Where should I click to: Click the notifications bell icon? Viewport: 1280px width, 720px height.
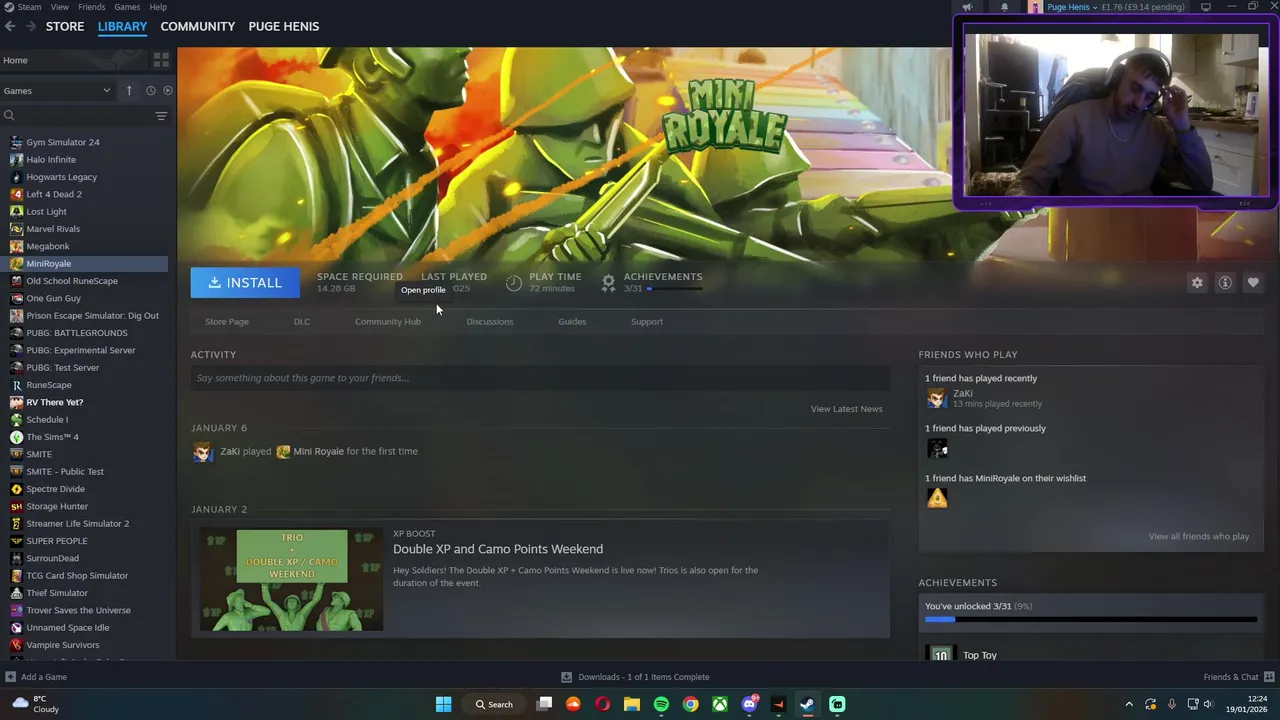point(1005,7)
